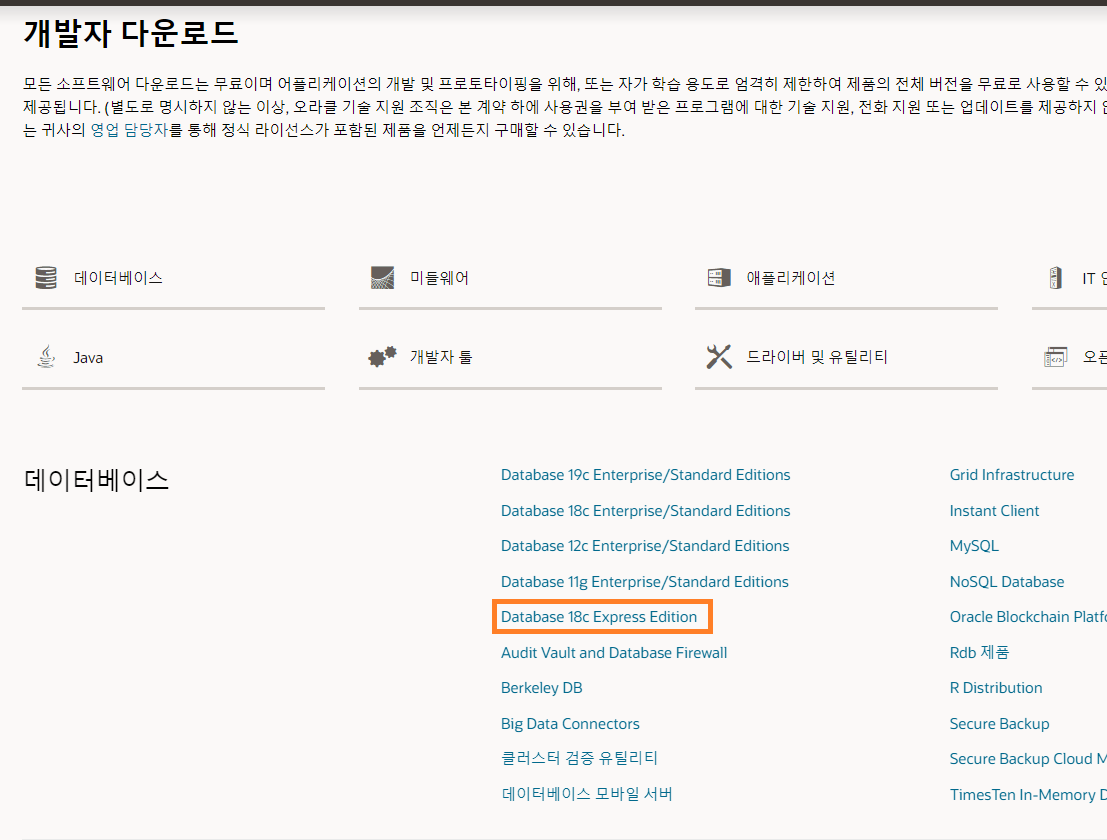The image size is (1107, 840).
Task: Open Database 18c Express Edition link
Action: point(599,617)
